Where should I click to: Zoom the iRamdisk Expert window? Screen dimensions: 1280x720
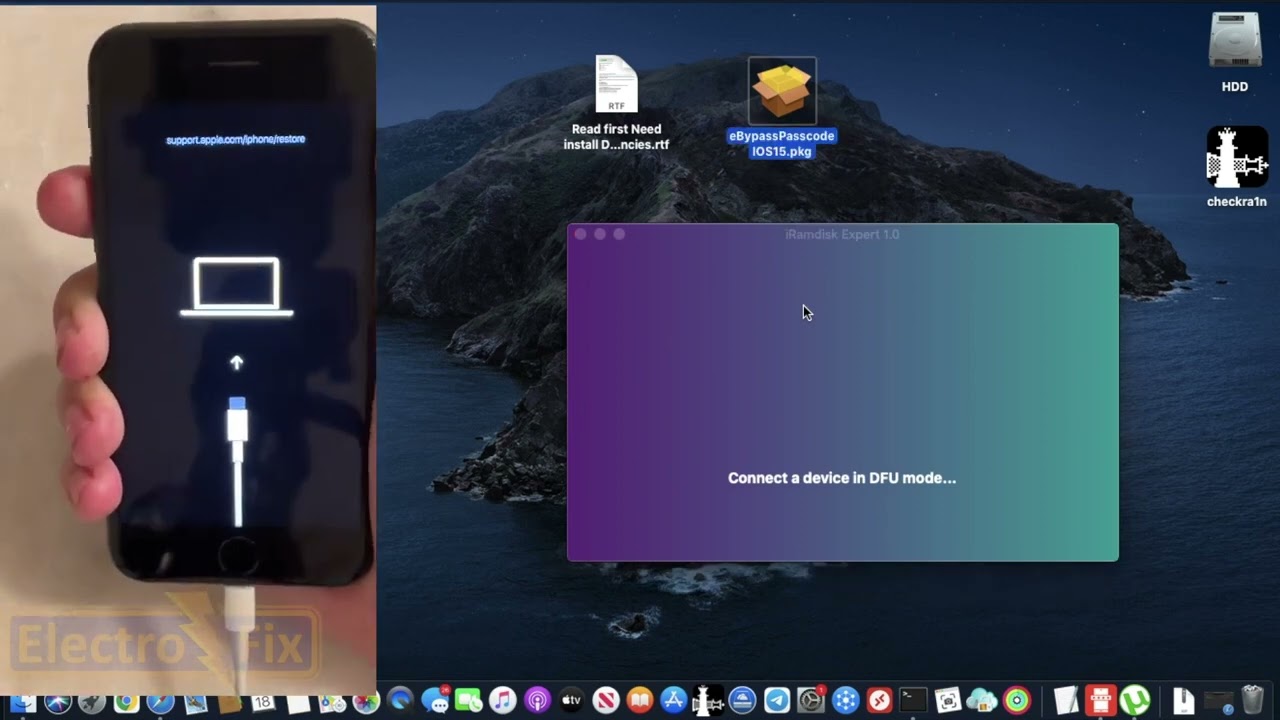[619, 234]
